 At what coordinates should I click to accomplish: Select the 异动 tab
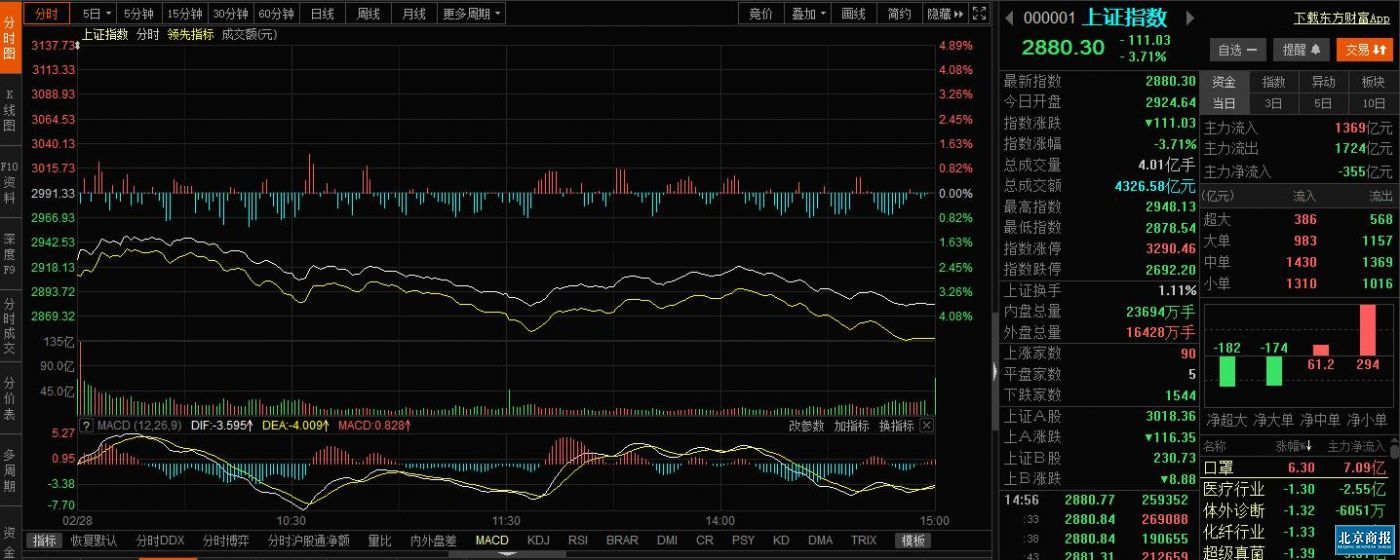tap(1323, 82)
